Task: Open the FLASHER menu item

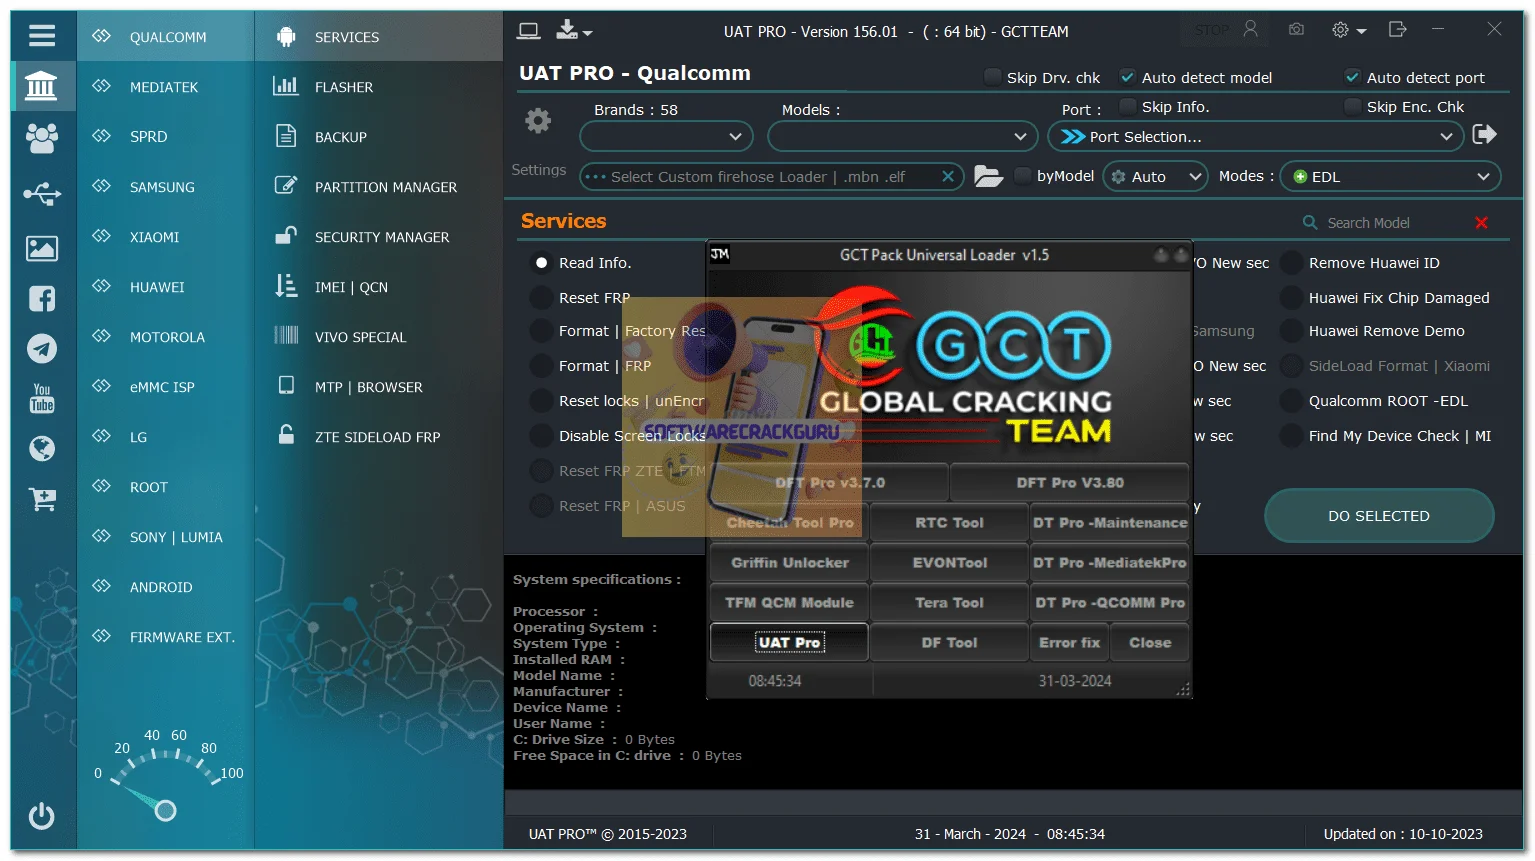Action: pyautogui.click(x=379, y=87)
